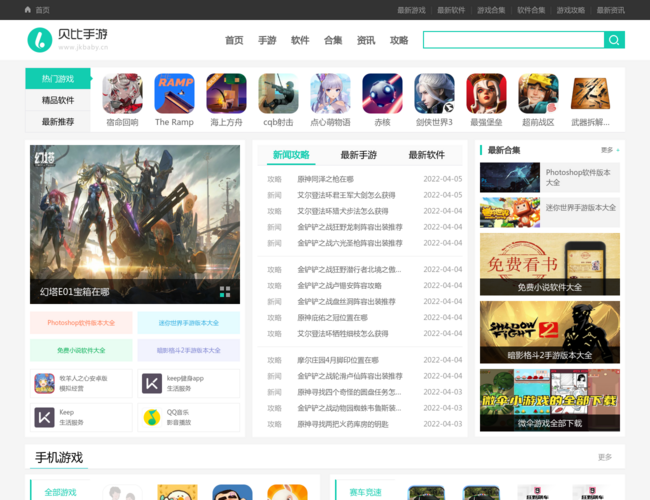Viewport: 650px width, 500px height.
Task: Click the keep健身app icon
Action: 152,383
